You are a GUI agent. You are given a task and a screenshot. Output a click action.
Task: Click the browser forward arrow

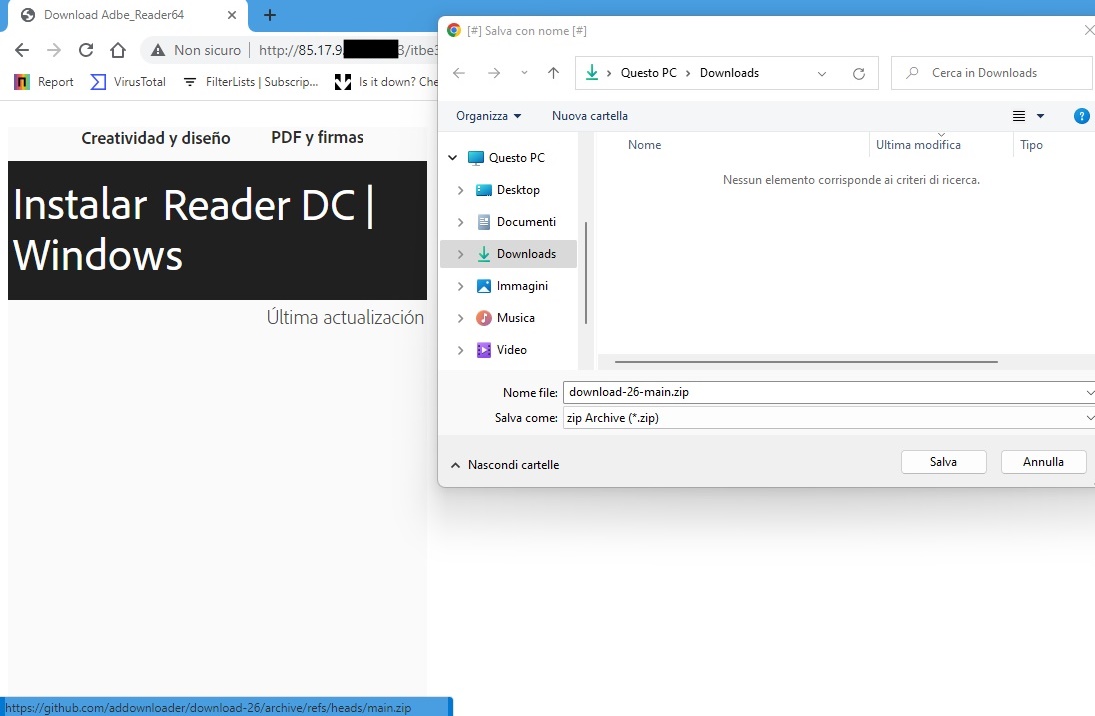click(x=54, y=50)
